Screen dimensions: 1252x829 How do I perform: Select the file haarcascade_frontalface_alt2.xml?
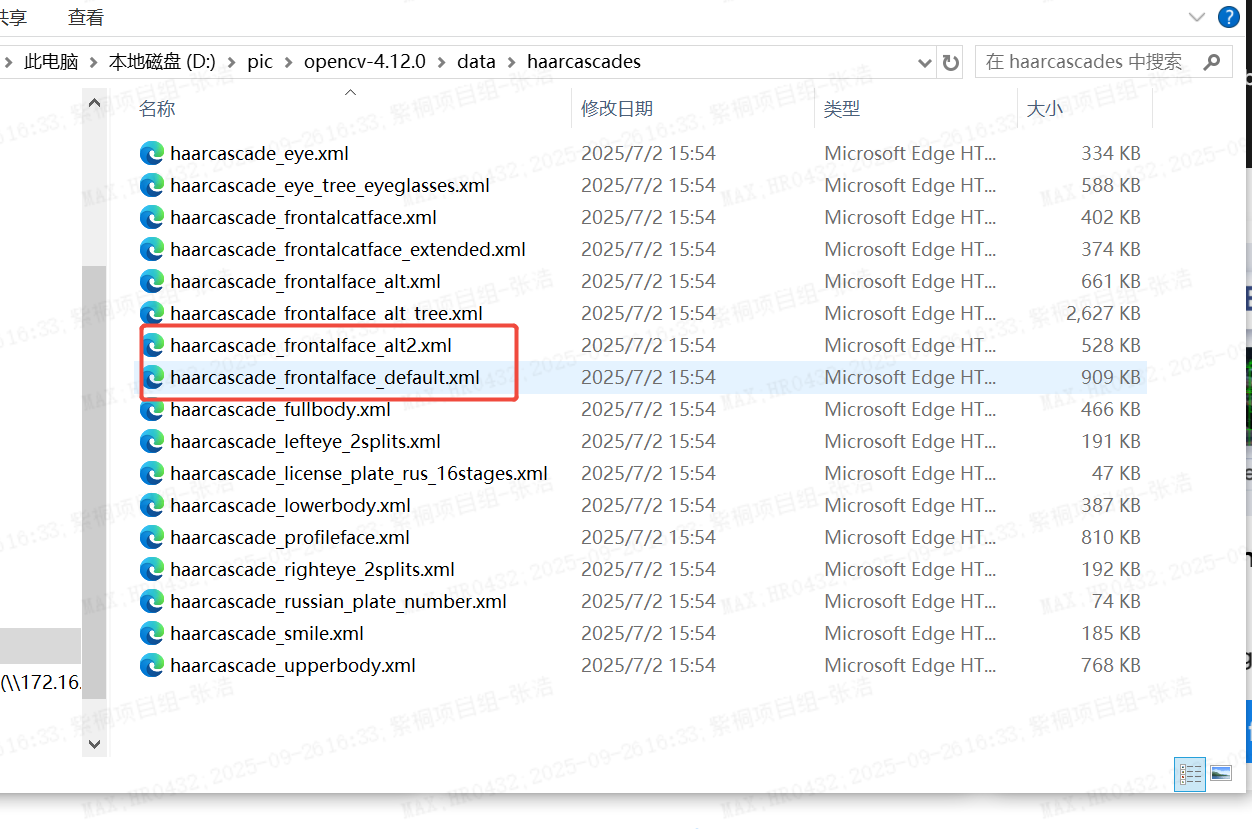click(311, 345)
